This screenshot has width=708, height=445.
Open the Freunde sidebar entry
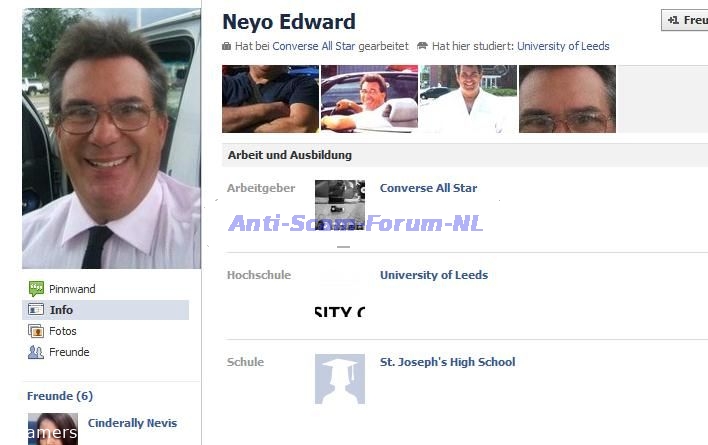pyautogui.click(x=69, y=352)
